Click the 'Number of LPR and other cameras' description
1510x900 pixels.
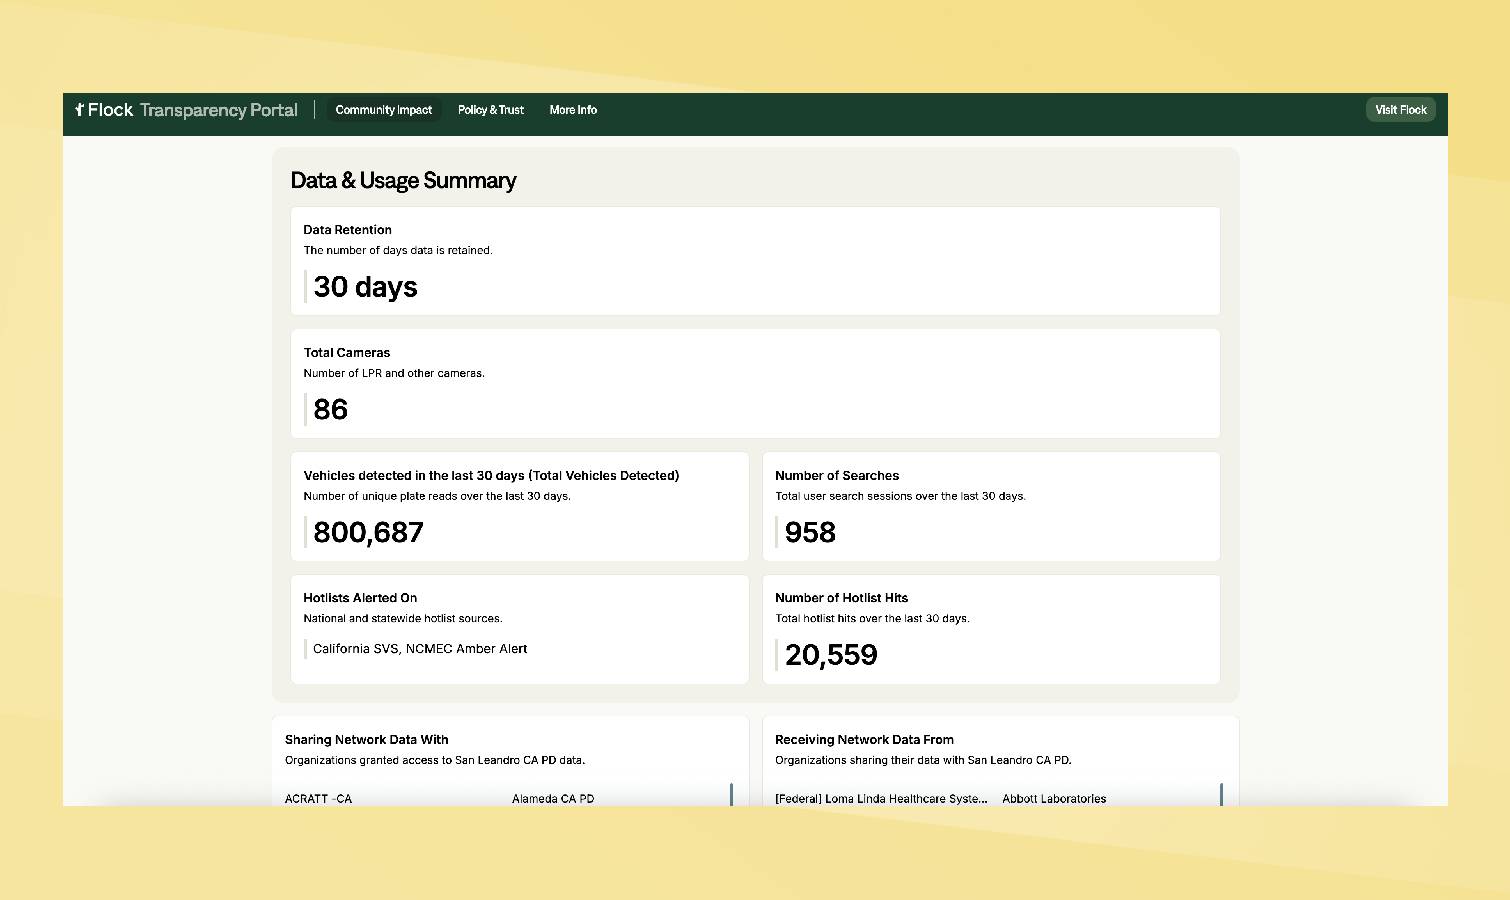coord(394,374)
